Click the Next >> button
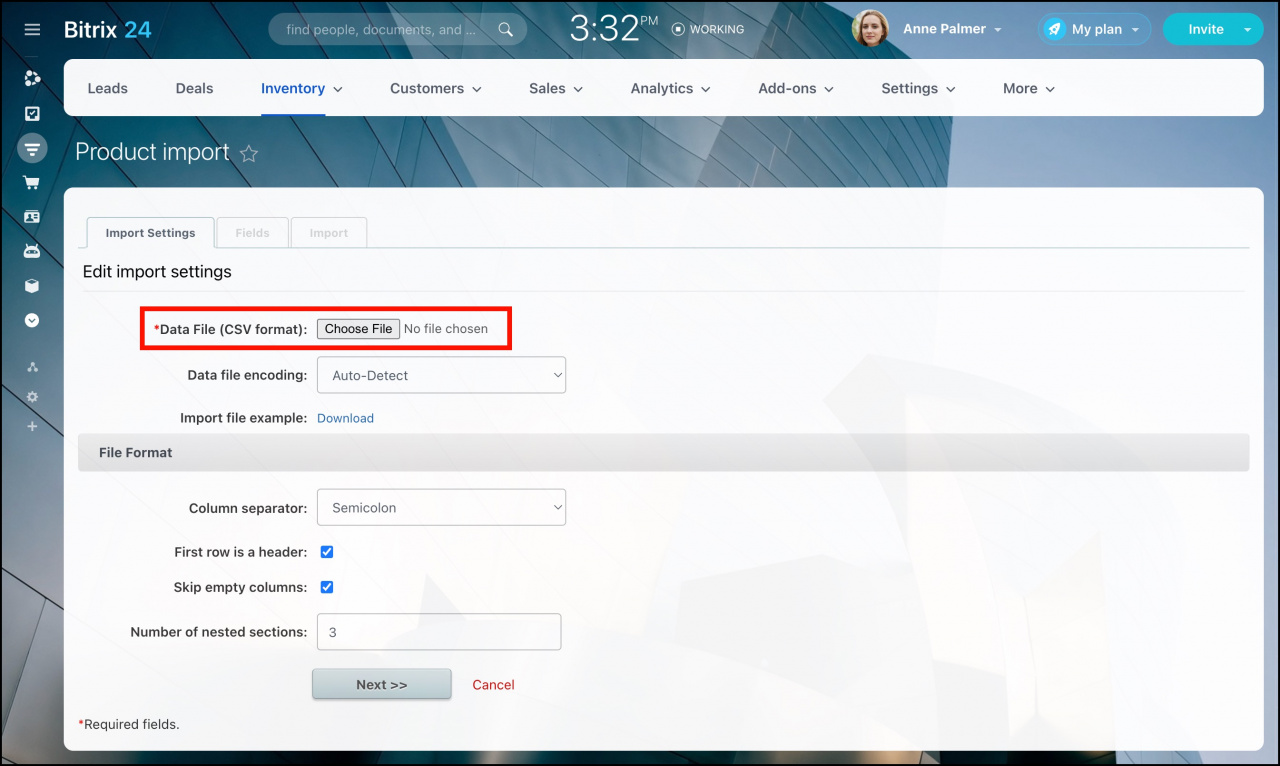 [x=382, y=685]
